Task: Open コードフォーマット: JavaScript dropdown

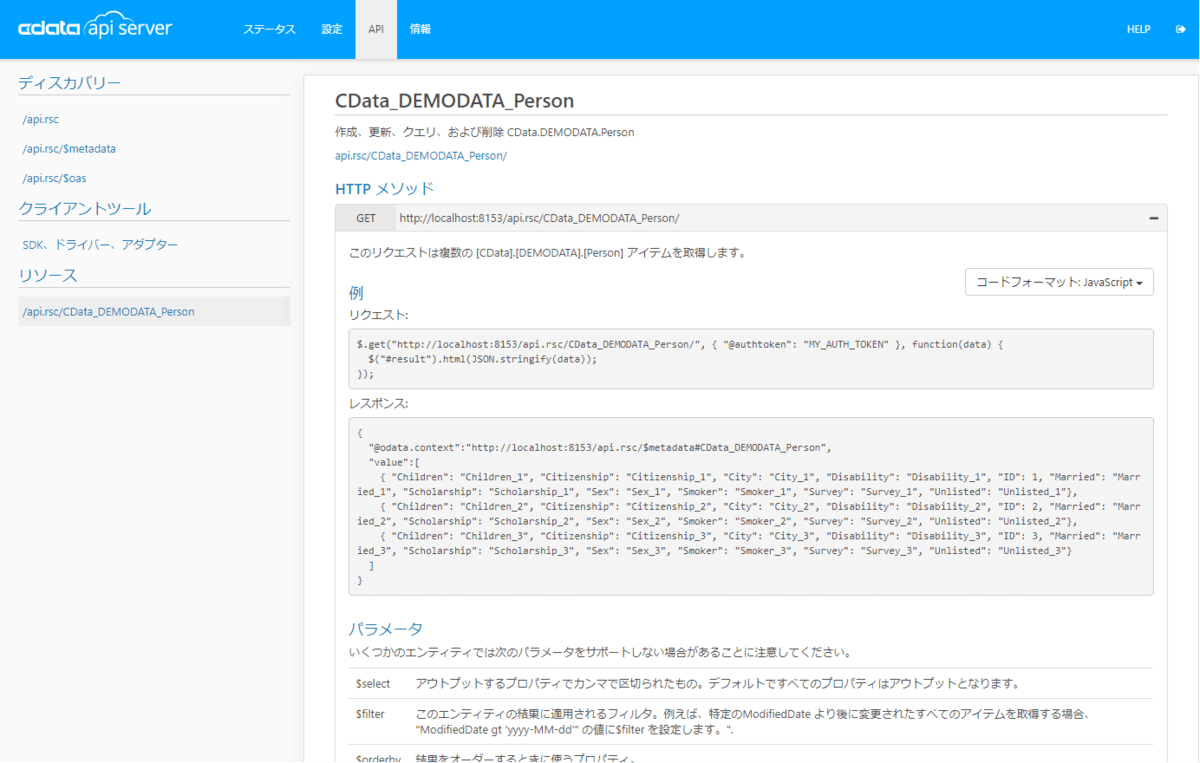Action: click(x=1059, y=282)
